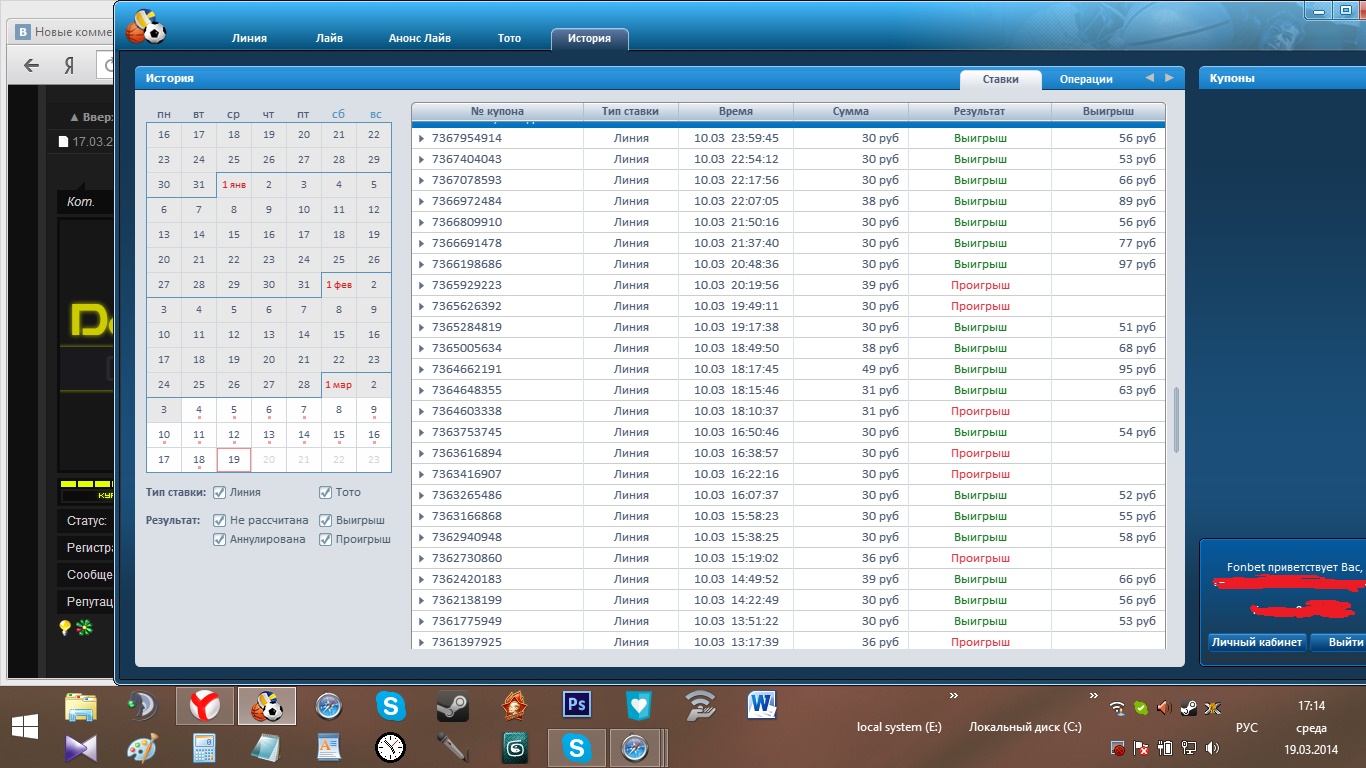Disable the Проигрыш result filter
Screen dimensions: 1366x768
click(326, 539)
